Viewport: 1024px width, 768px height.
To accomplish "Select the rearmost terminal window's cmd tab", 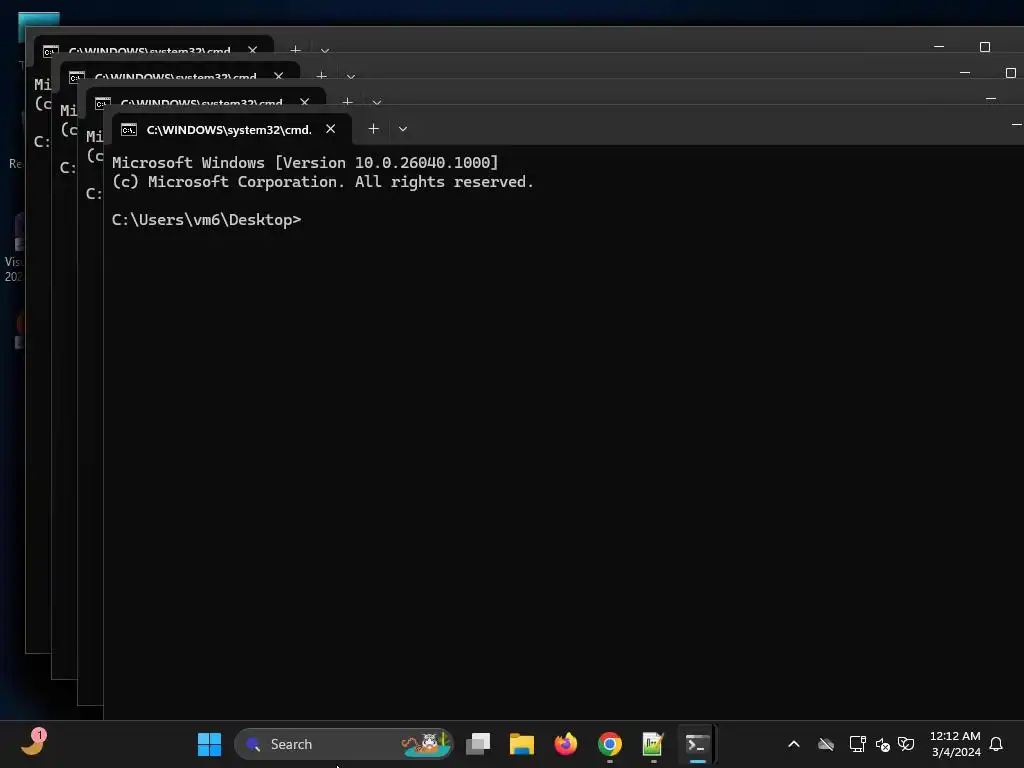I will tap(153, 46).
